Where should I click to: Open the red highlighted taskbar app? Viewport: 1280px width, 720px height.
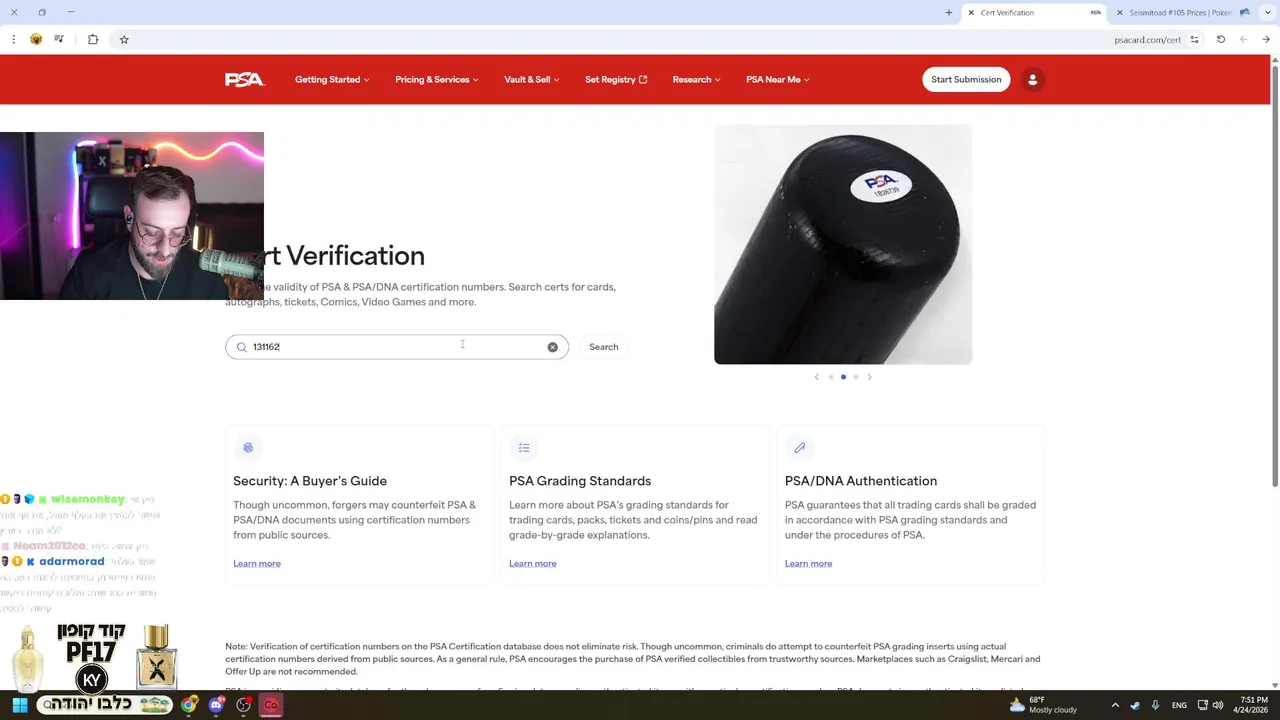(270, 705)
